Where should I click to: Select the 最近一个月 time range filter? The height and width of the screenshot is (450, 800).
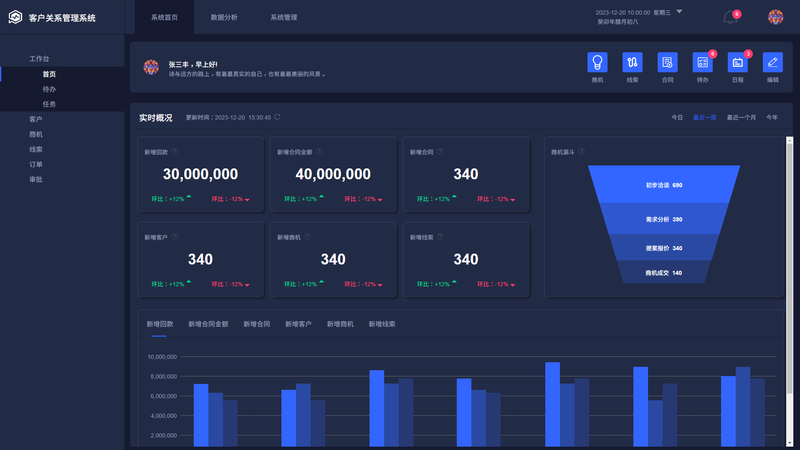tap(741, 118)
